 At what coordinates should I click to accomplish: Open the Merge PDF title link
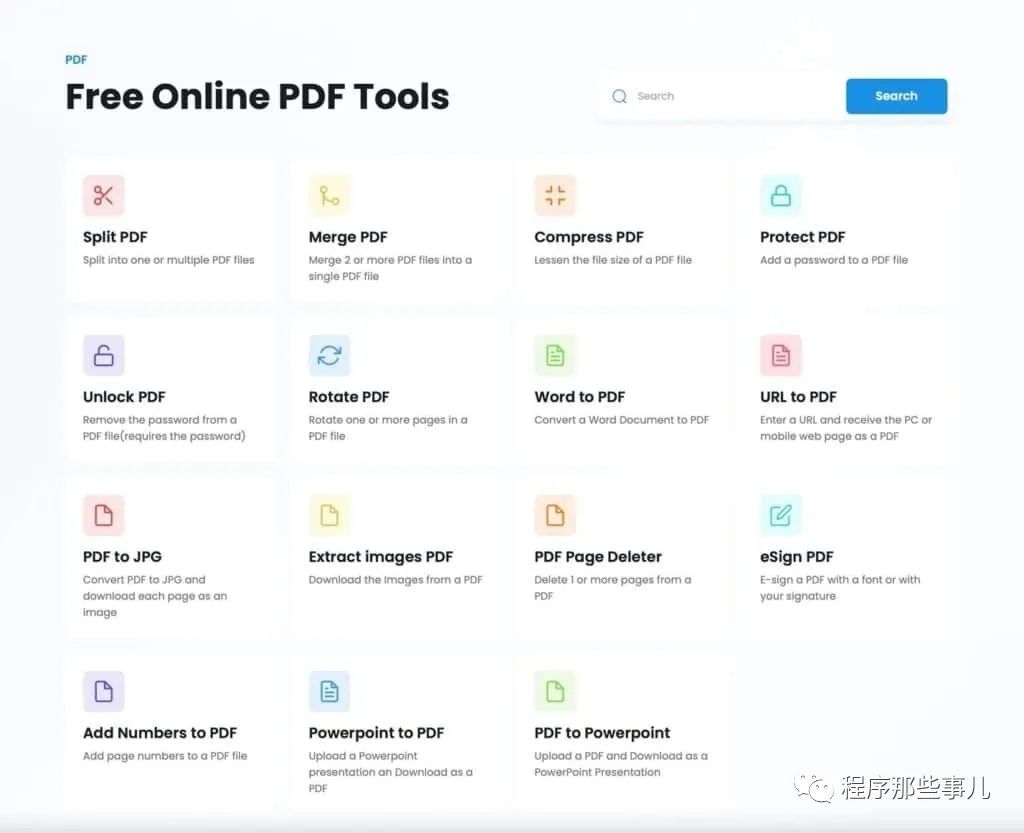pyautogui.click(x=348, y=237)
